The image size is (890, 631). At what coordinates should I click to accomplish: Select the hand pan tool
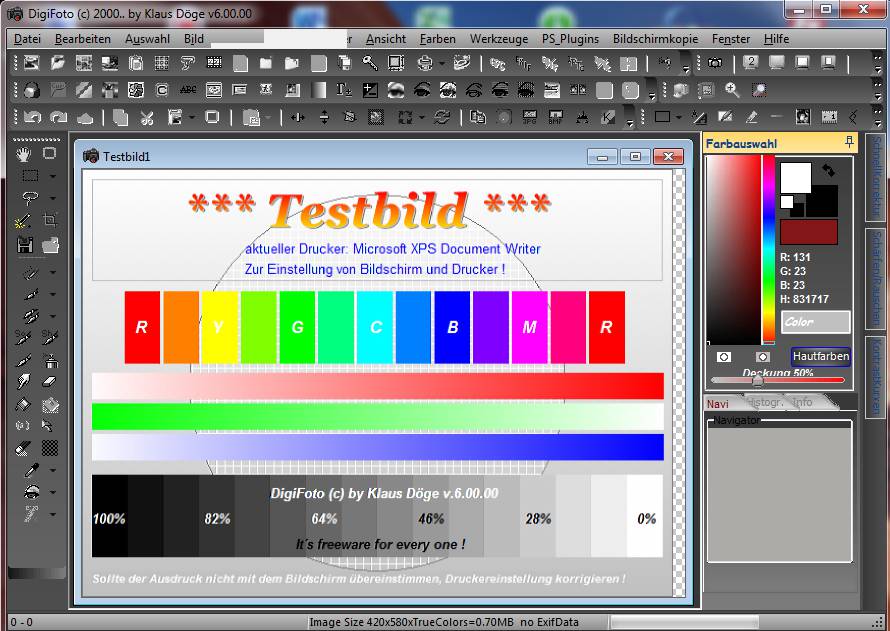pos(25,153)
